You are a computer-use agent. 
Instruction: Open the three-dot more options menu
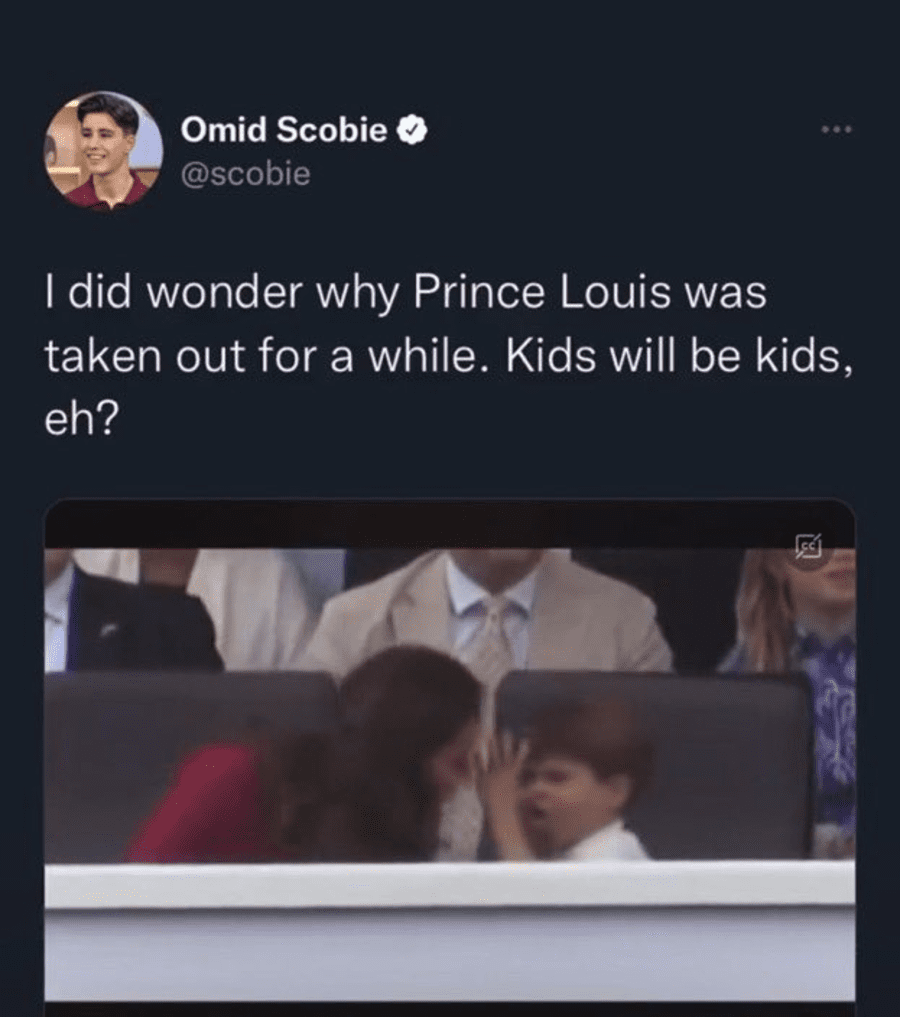pyautogui.click(x=837, y=130)
